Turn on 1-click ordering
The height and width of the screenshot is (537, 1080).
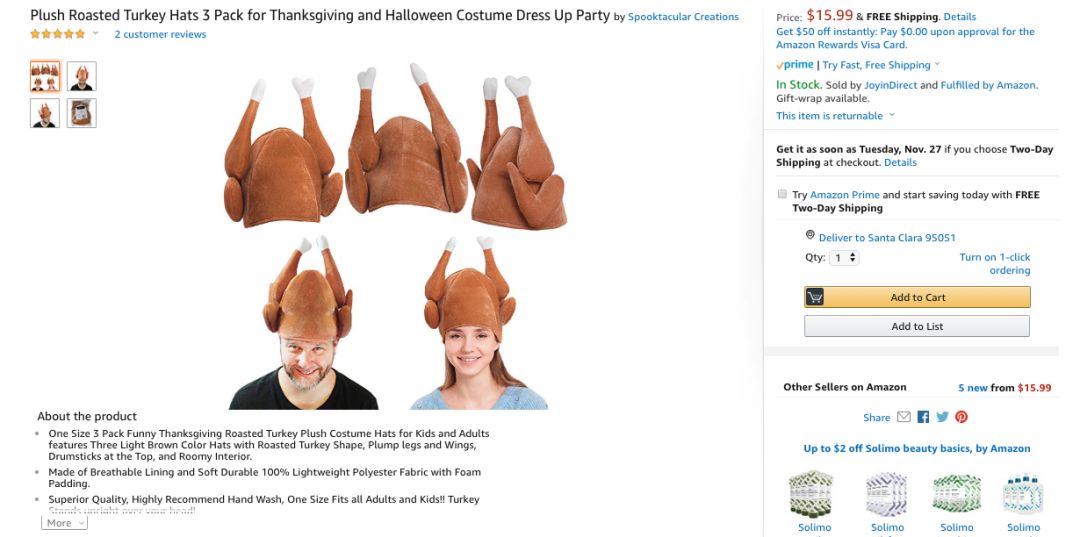[x=995, y=264]
